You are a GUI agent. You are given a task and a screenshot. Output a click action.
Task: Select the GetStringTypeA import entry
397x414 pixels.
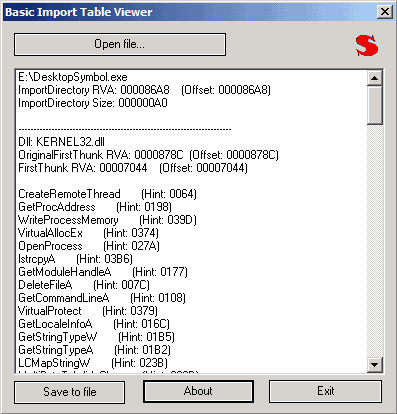click(94, 350)
